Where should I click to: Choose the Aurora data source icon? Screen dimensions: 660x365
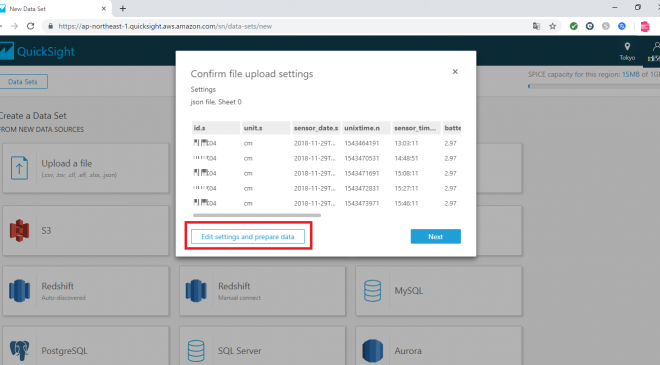click(373, 351)
